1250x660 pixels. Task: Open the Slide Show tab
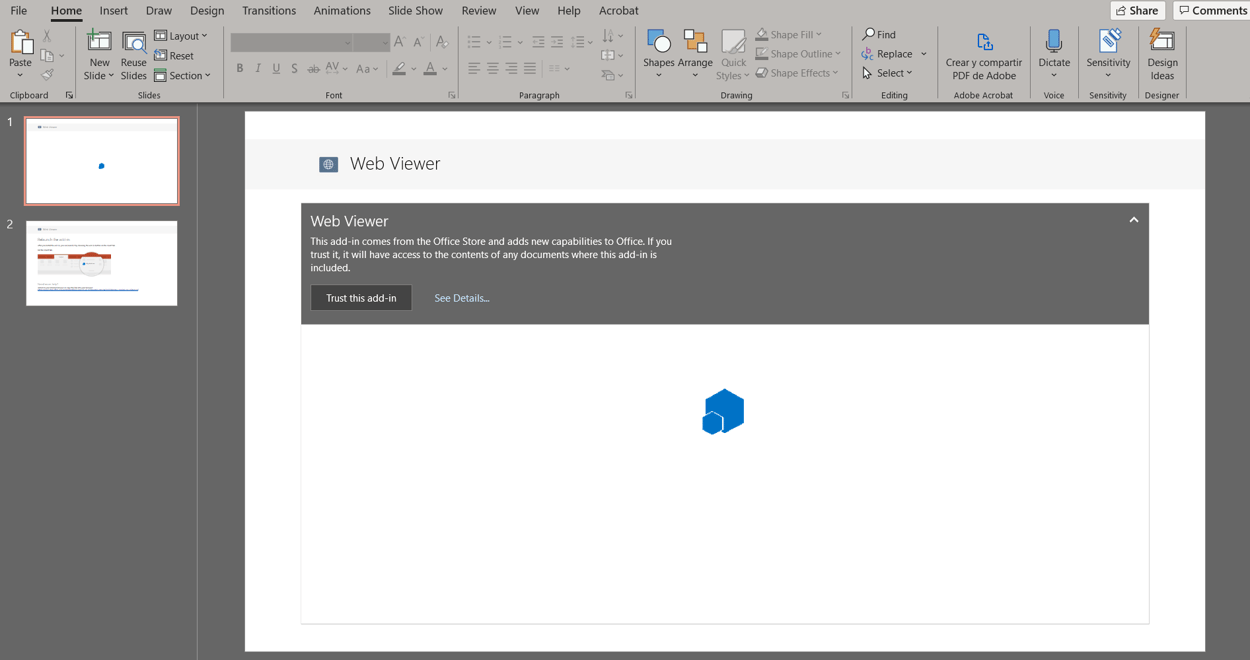(x=415, y=11)
